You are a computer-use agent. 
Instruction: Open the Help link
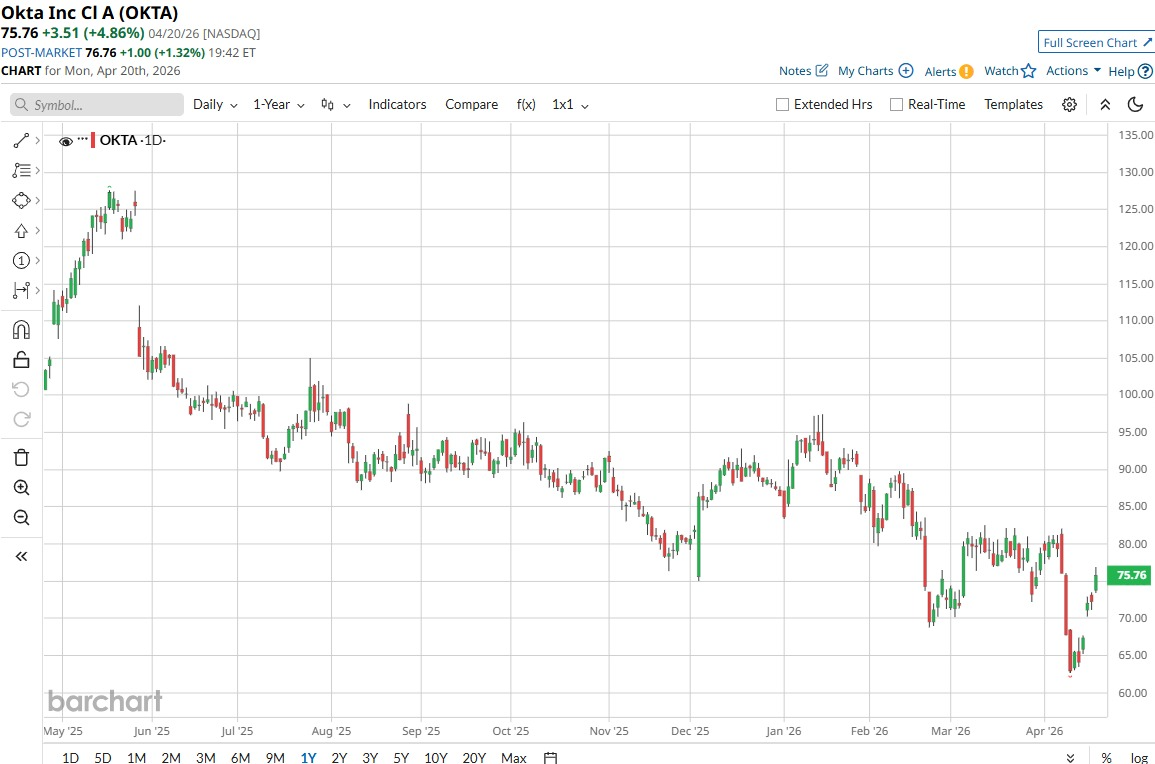click(1130, 71)
